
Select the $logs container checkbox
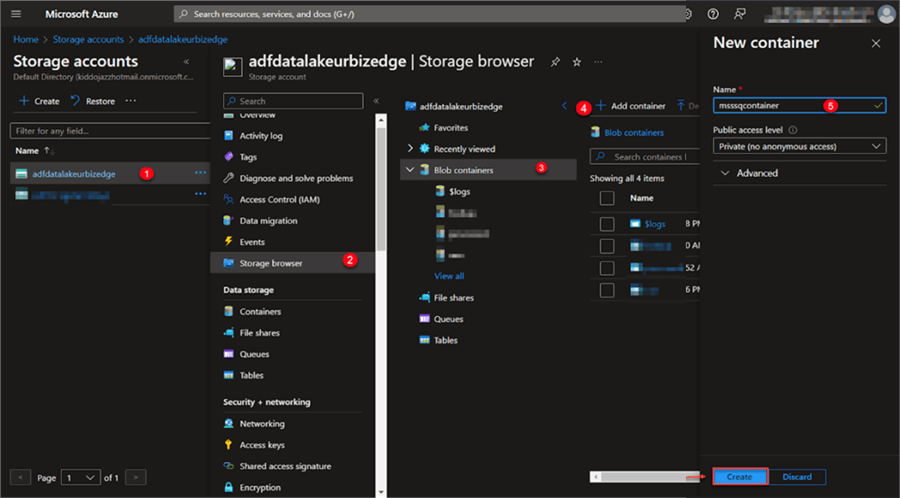606,224
